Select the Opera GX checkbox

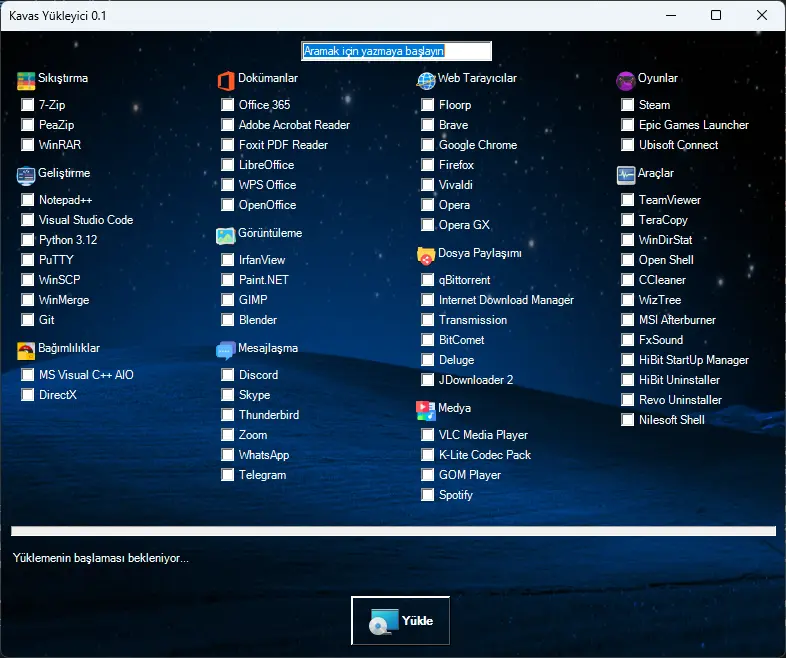pyautogui.click(x=428, y=225)
